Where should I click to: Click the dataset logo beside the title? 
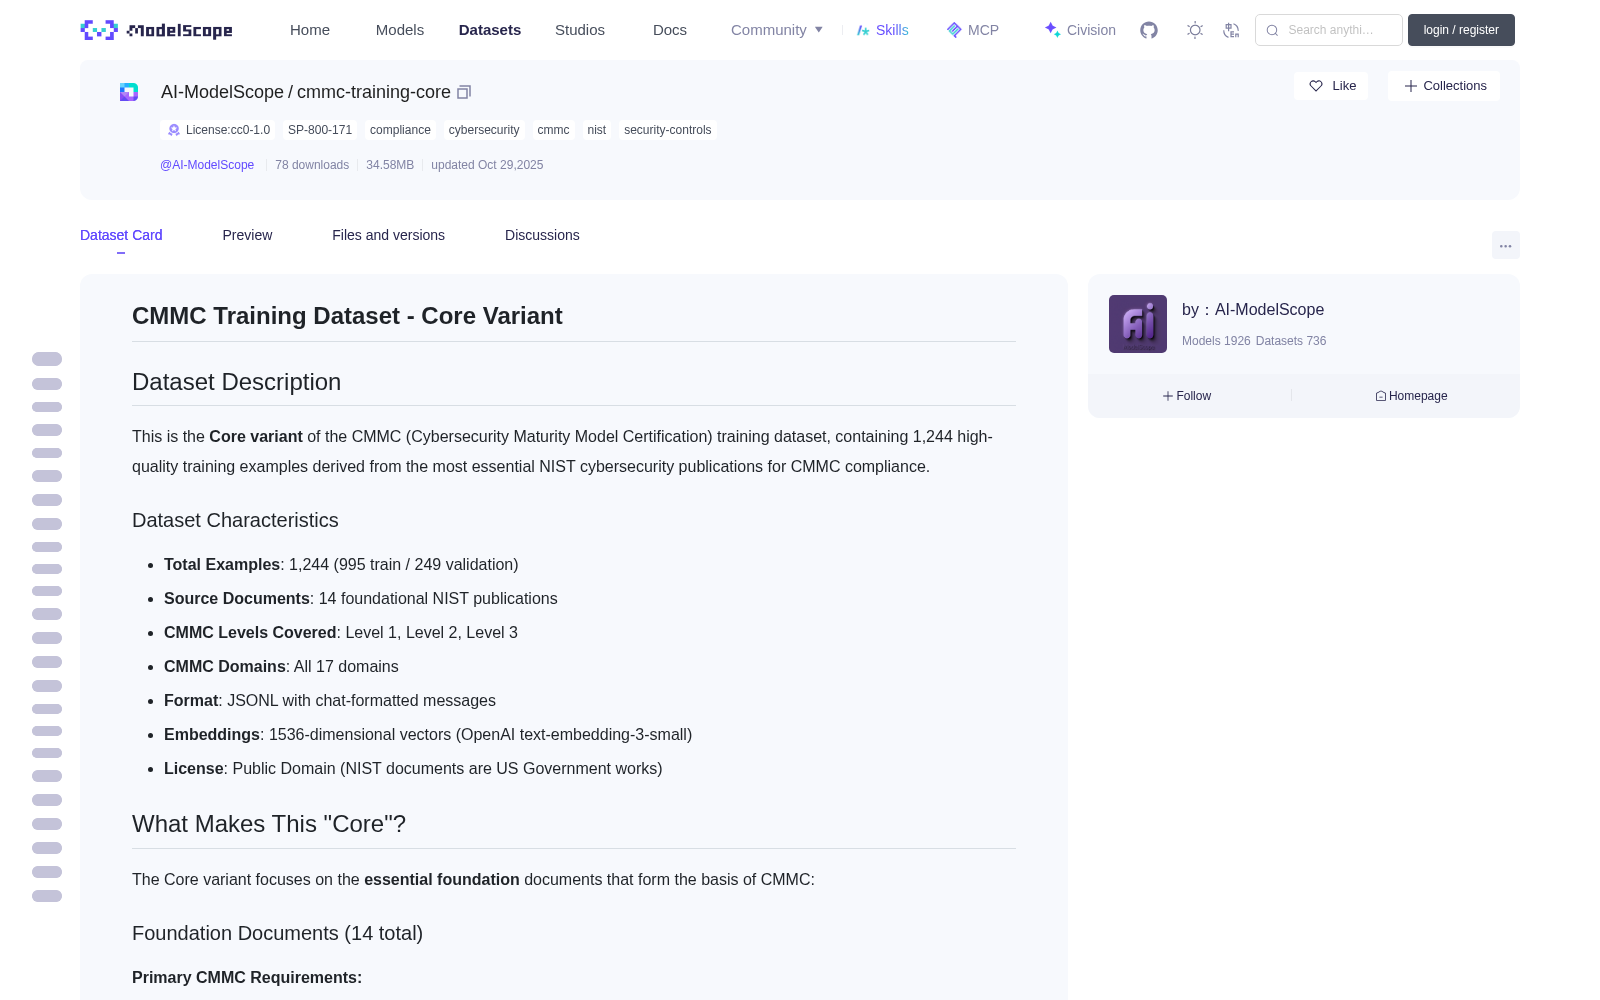pyautogui.click(x=129, y=92)
